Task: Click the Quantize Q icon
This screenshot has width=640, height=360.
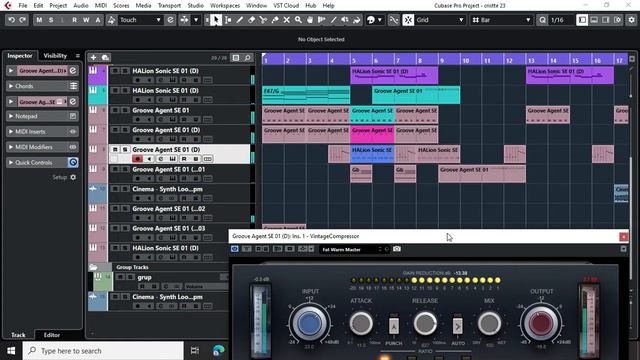Action: click(542, 20)
